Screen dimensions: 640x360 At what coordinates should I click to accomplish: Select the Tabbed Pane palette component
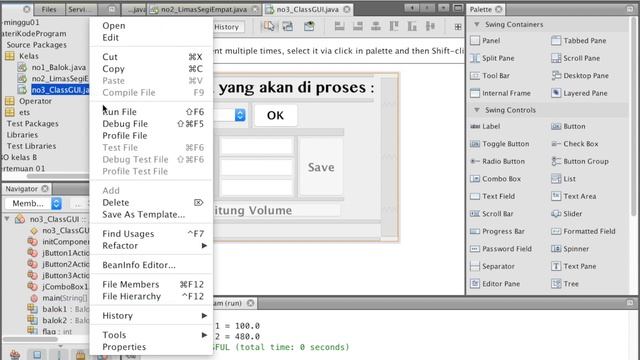578,41
